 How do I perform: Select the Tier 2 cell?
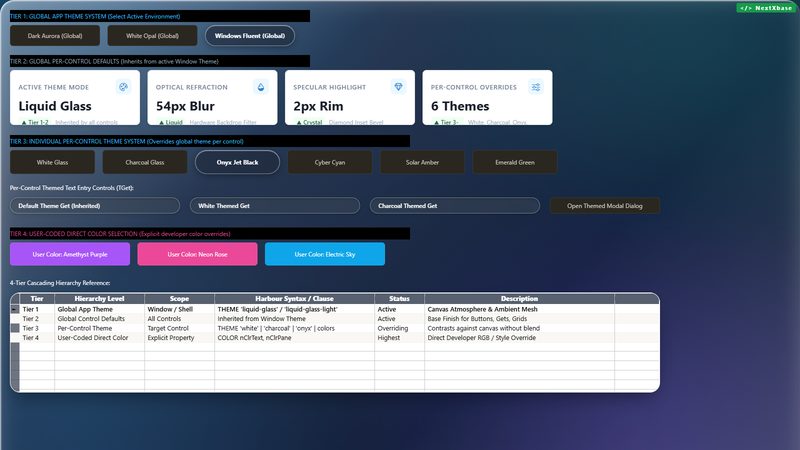pyautogui.click(x=37, y=318)
